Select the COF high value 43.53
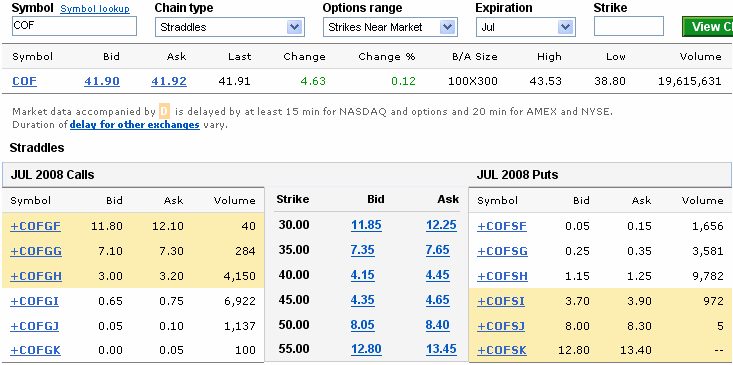733x365 pixels. 546,81
